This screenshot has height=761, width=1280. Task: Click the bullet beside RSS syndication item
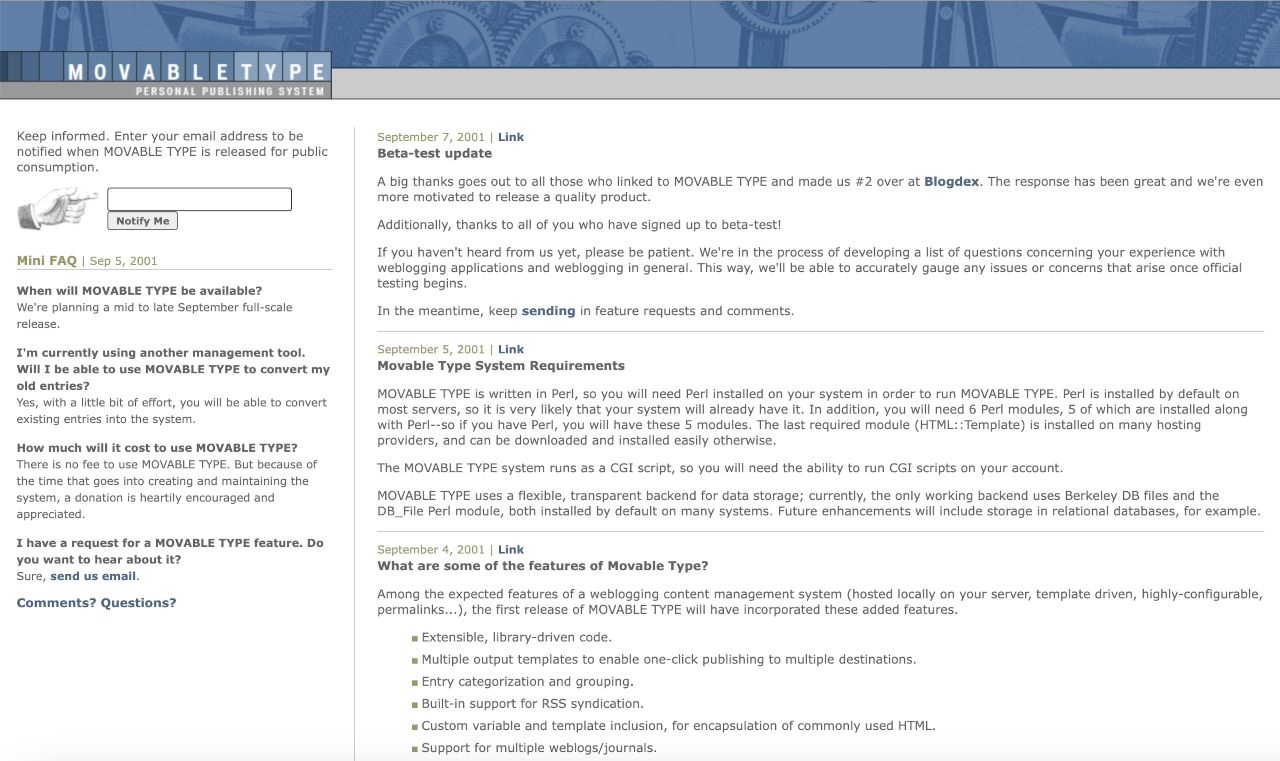click(x=415, y=704)
